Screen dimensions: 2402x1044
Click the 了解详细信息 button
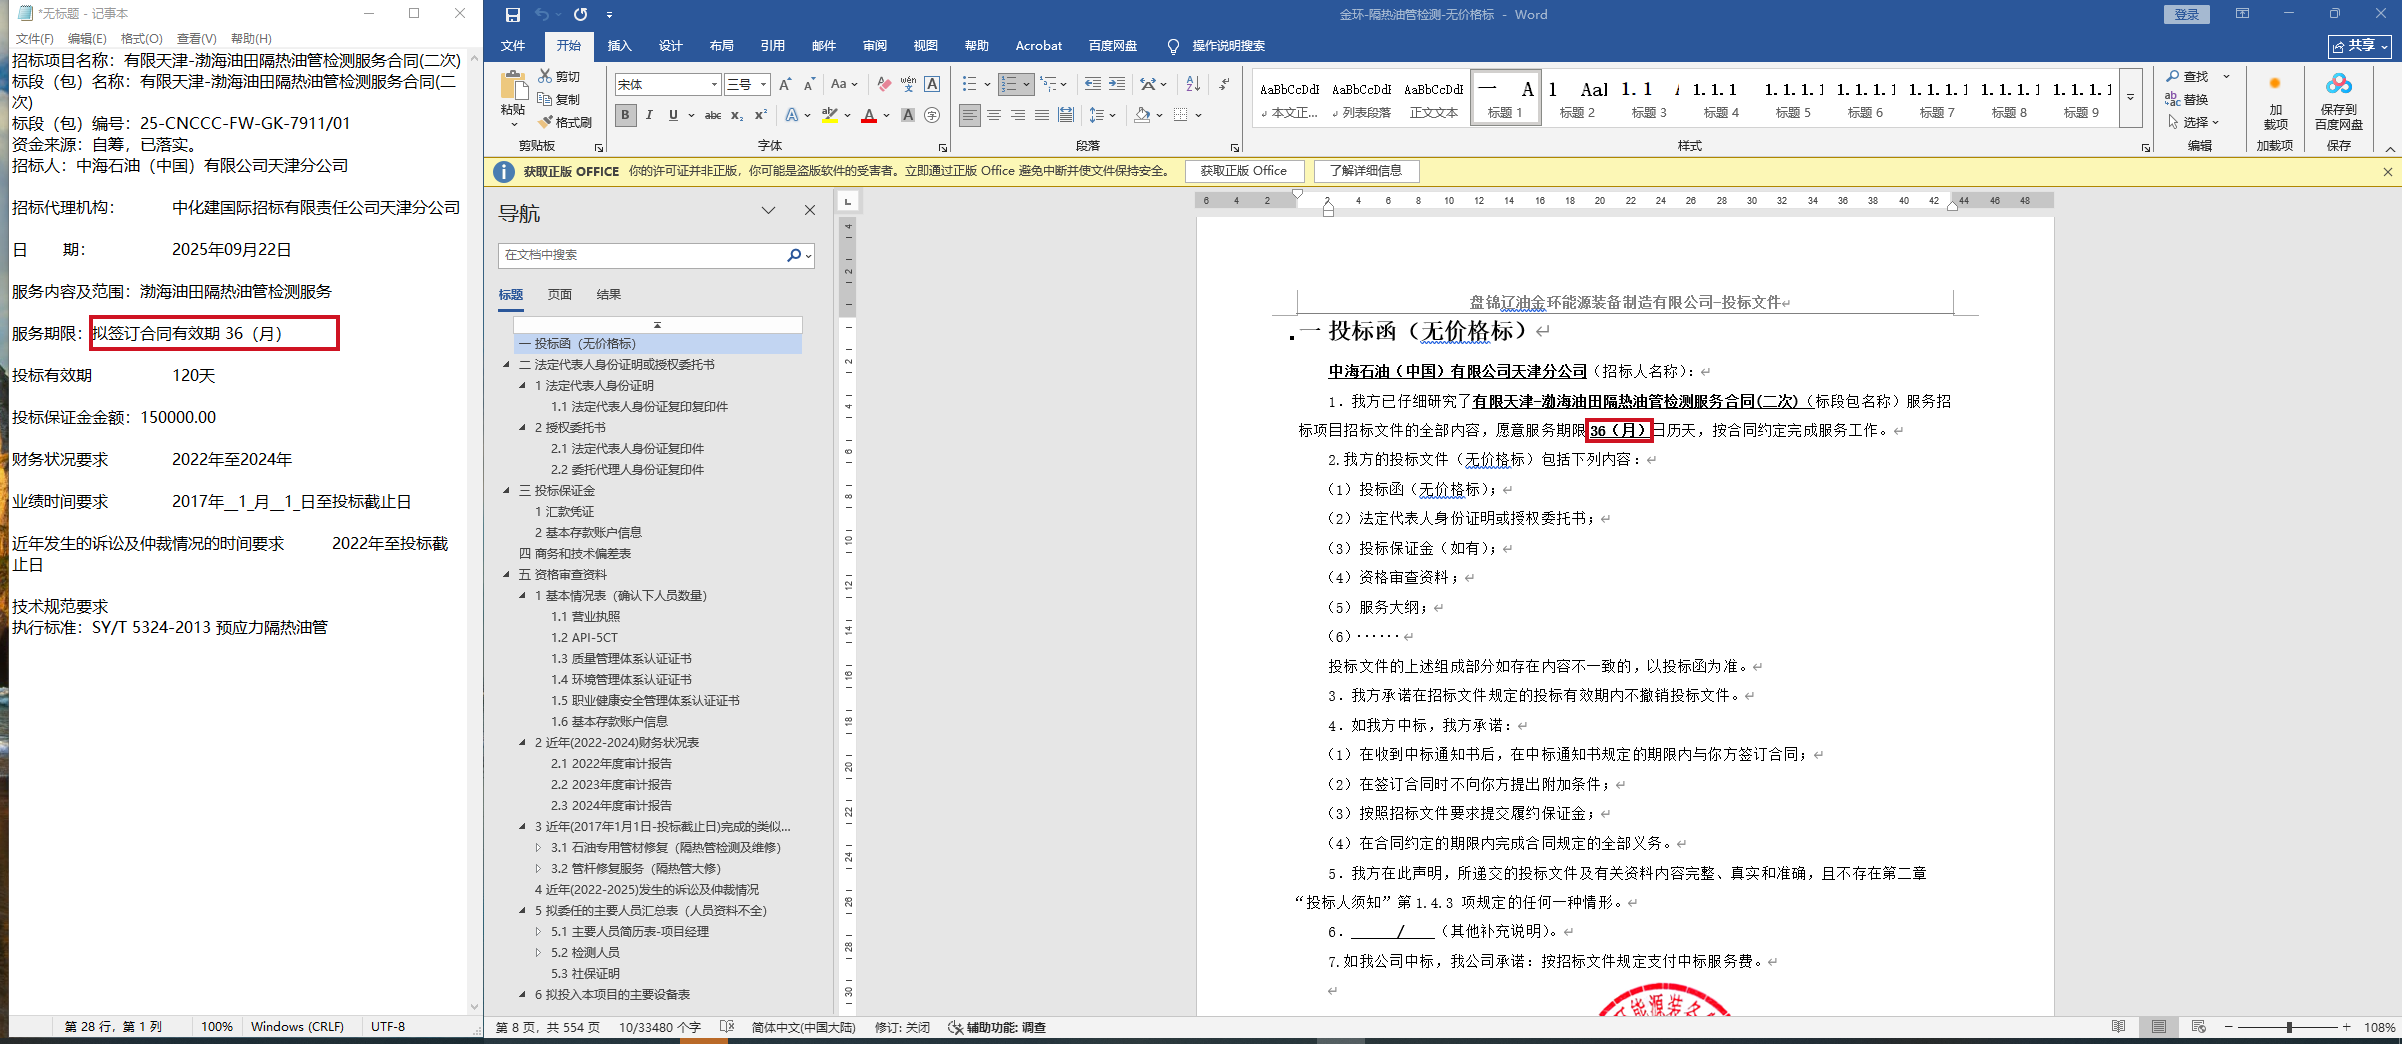click(1365, 171)
